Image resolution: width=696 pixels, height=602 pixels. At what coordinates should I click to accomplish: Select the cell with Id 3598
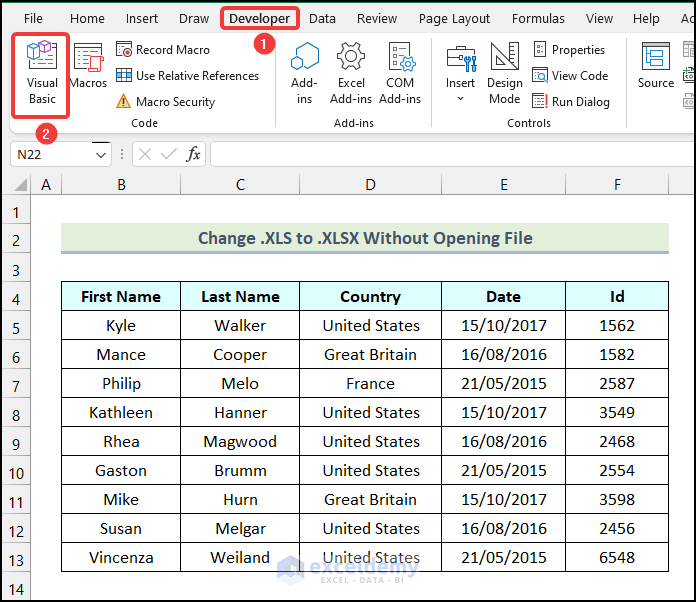pos(617,499)
